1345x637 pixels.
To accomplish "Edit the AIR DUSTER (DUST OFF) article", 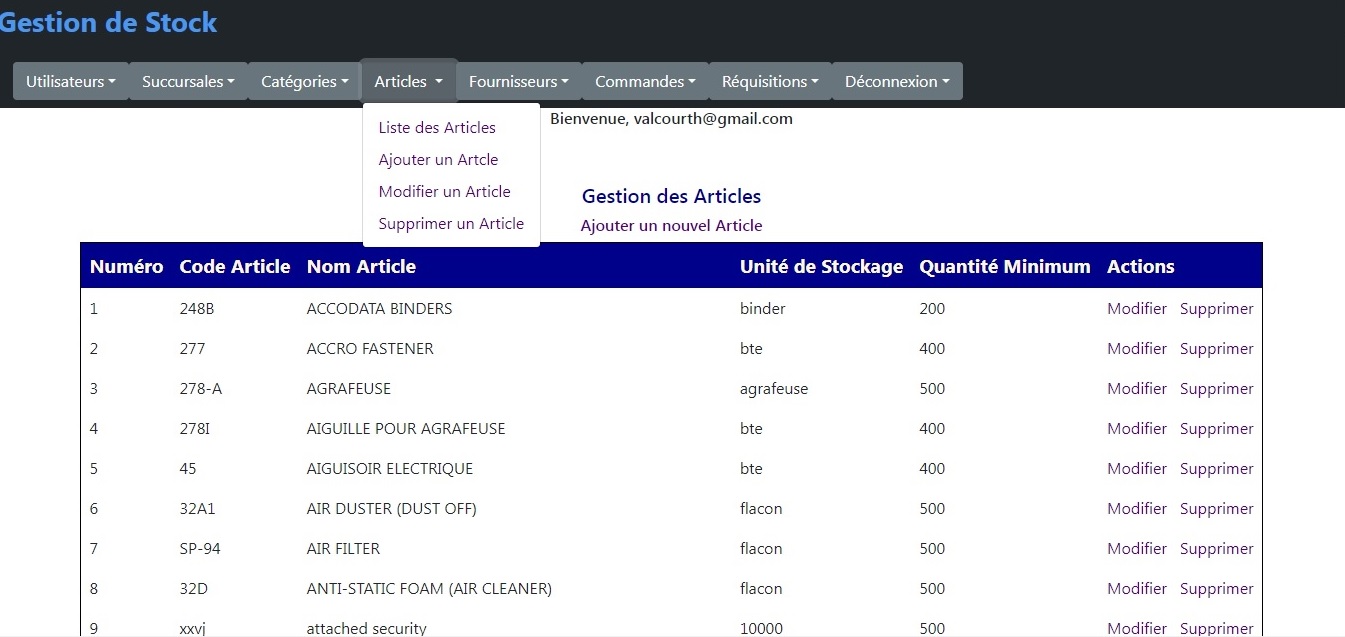I will point(1136,509).
